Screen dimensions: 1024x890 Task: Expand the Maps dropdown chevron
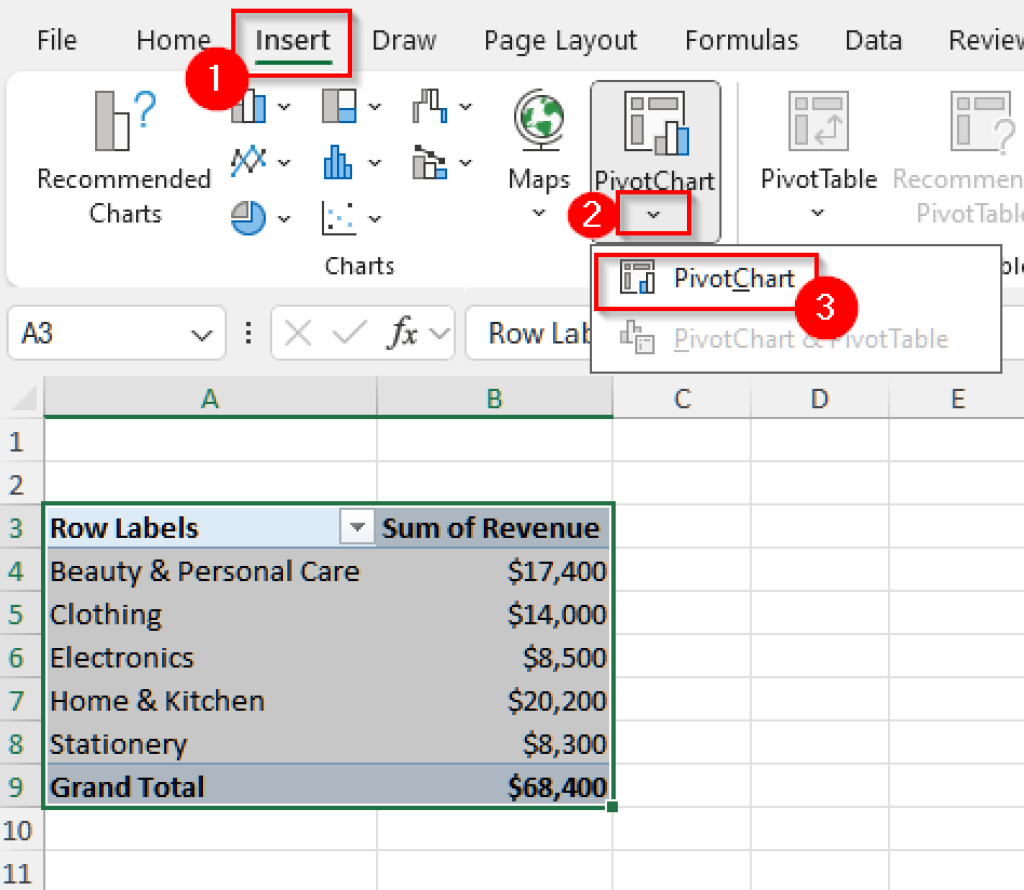pyautogui.click(x=539, y=212)
